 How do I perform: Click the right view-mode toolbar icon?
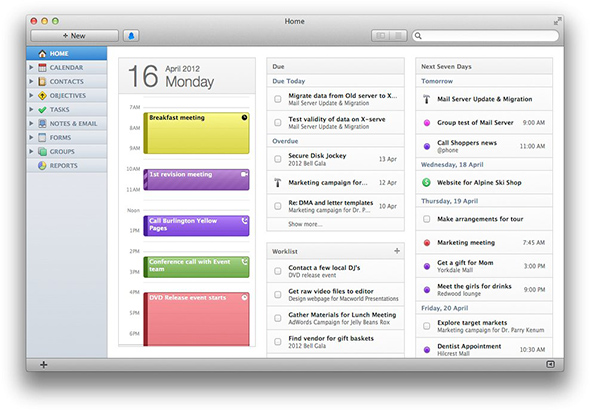coord(398,36)
